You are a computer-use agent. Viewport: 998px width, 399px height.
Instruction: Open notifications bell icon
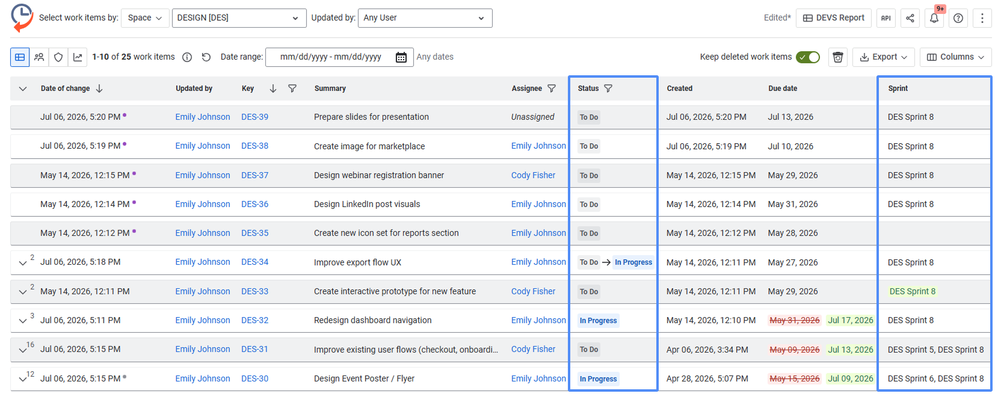point(934,18)
